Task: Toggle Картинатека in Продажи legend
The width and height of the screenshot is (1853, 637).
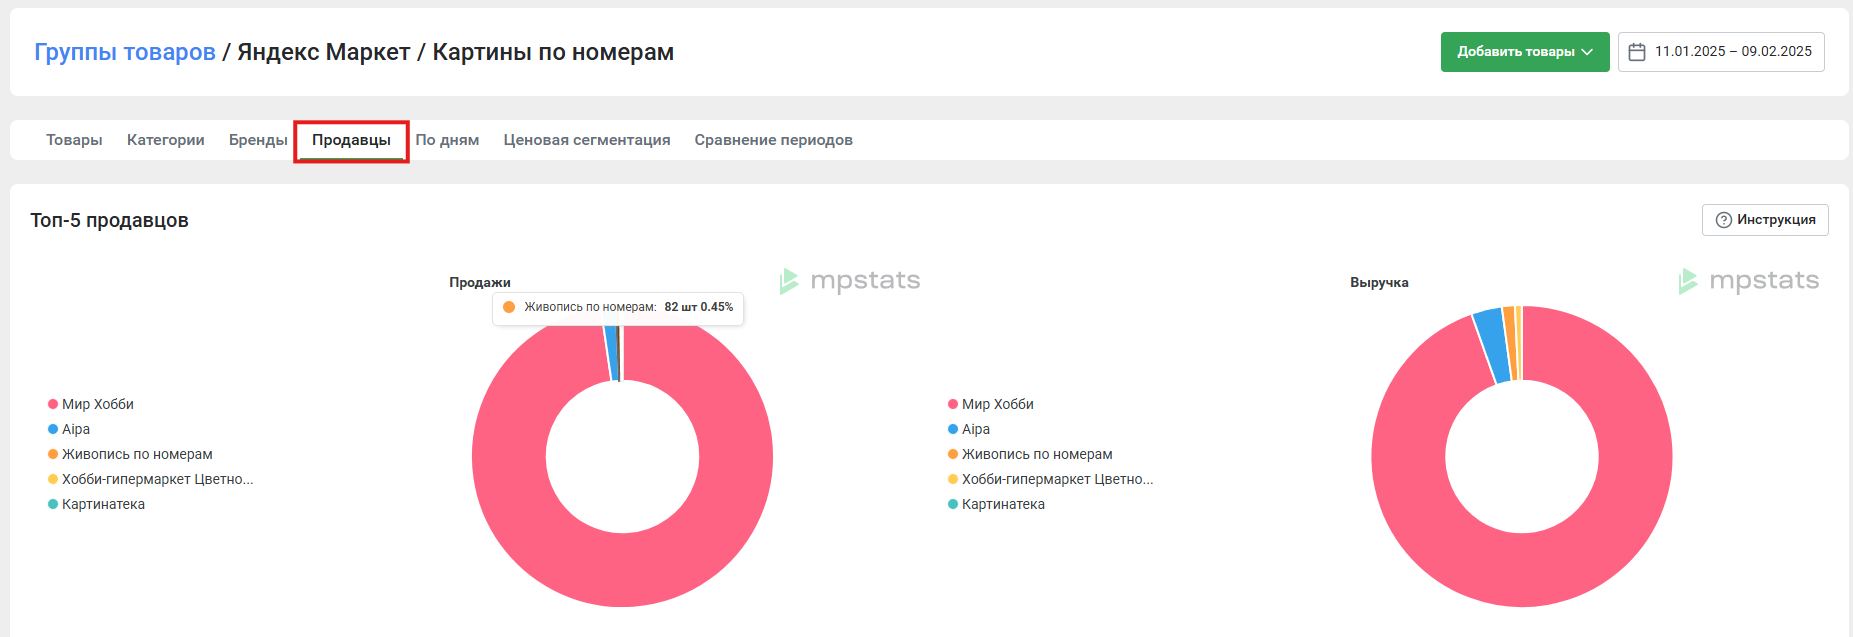Action: [x=96, y=504]
